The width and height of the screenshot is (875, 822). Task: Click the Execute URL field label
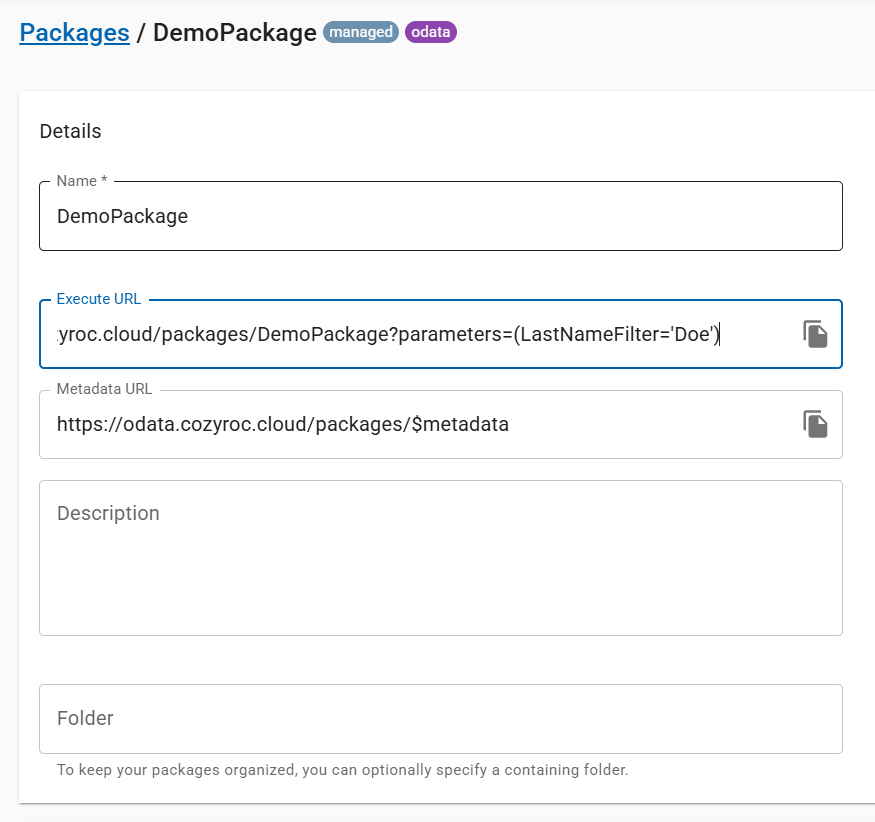(98, 299)
